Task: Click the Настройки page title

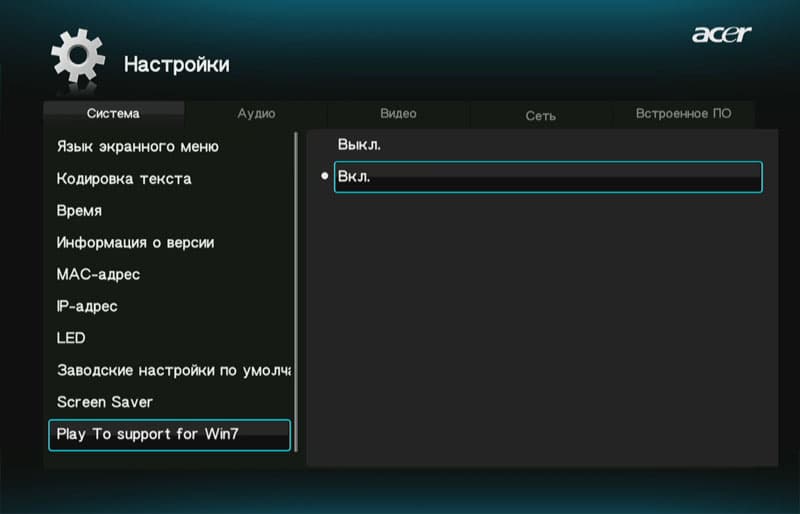Action: [177, 65]
